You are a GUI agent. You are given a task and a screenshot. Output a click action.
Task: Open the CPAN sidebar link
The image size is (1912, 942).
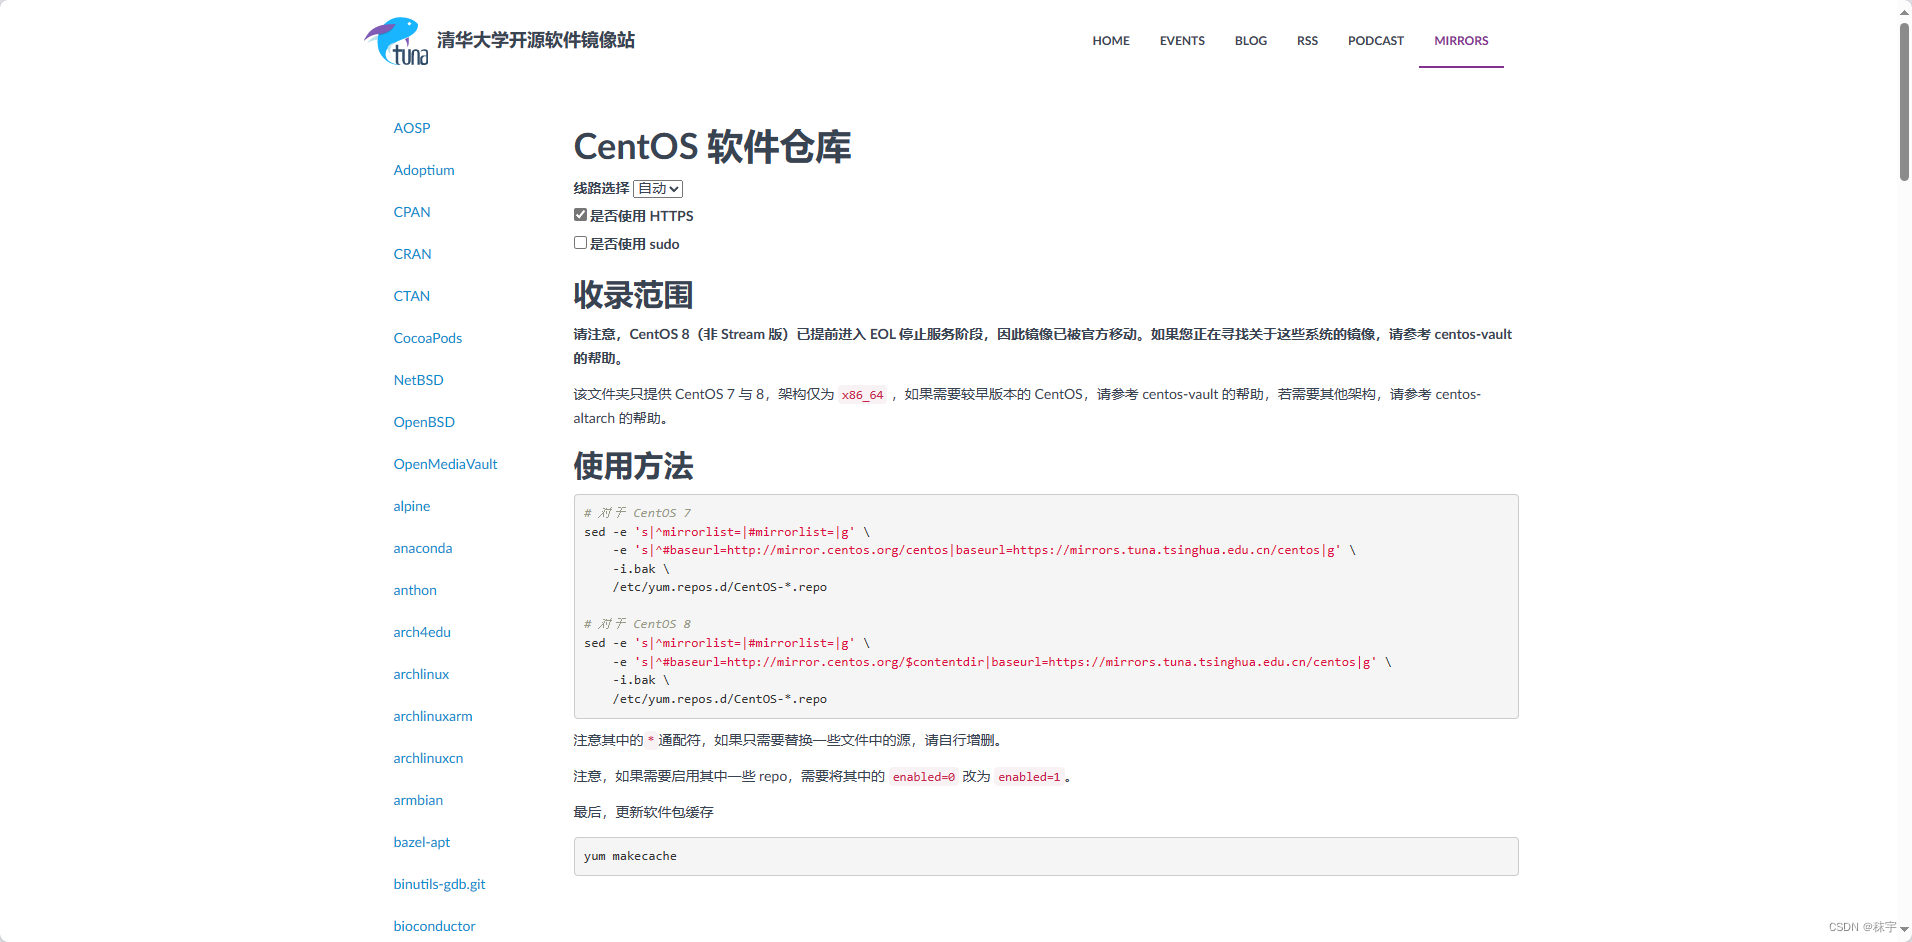[x=412, y=212]
